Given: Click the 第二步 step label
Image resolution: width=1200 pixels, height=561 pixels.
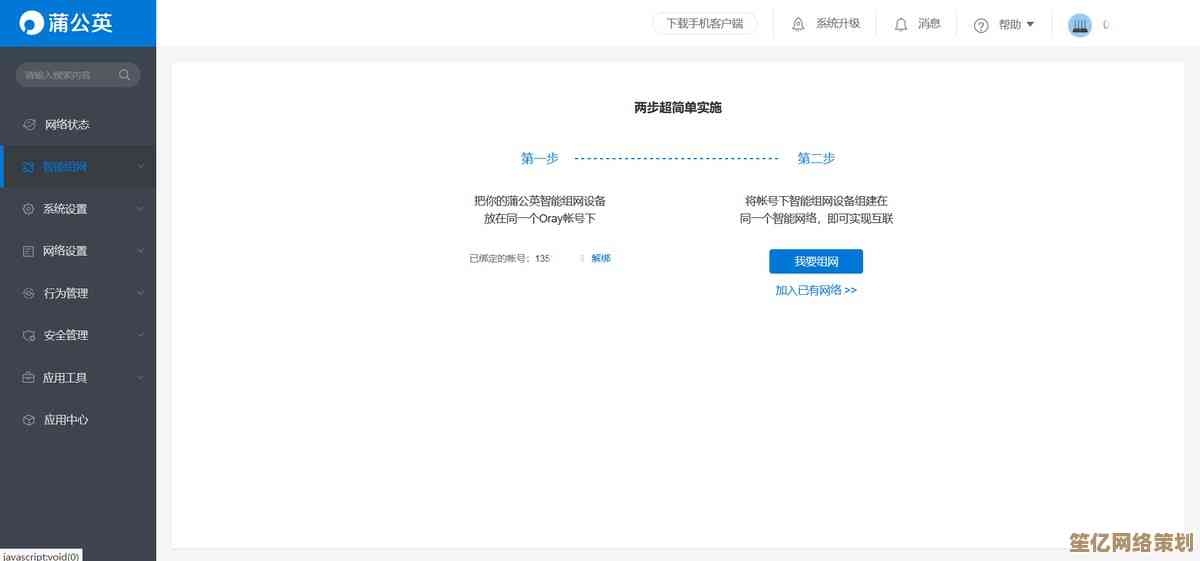Looking at the screenshot, I should (816, 158).
